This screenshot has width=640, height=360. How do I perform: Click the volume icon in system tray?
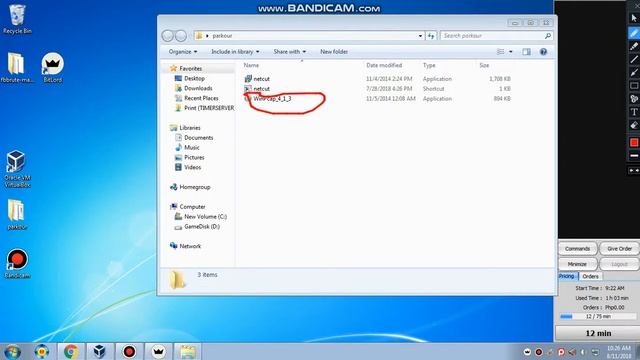point(583,352)
